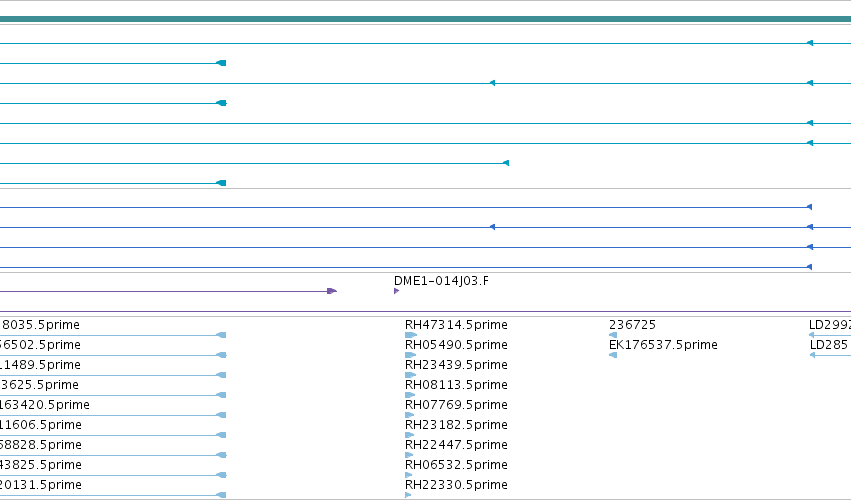Select the DME1-014J03.F feature label
The height and width of the screenshot is (500, 851).
(441, 281)
